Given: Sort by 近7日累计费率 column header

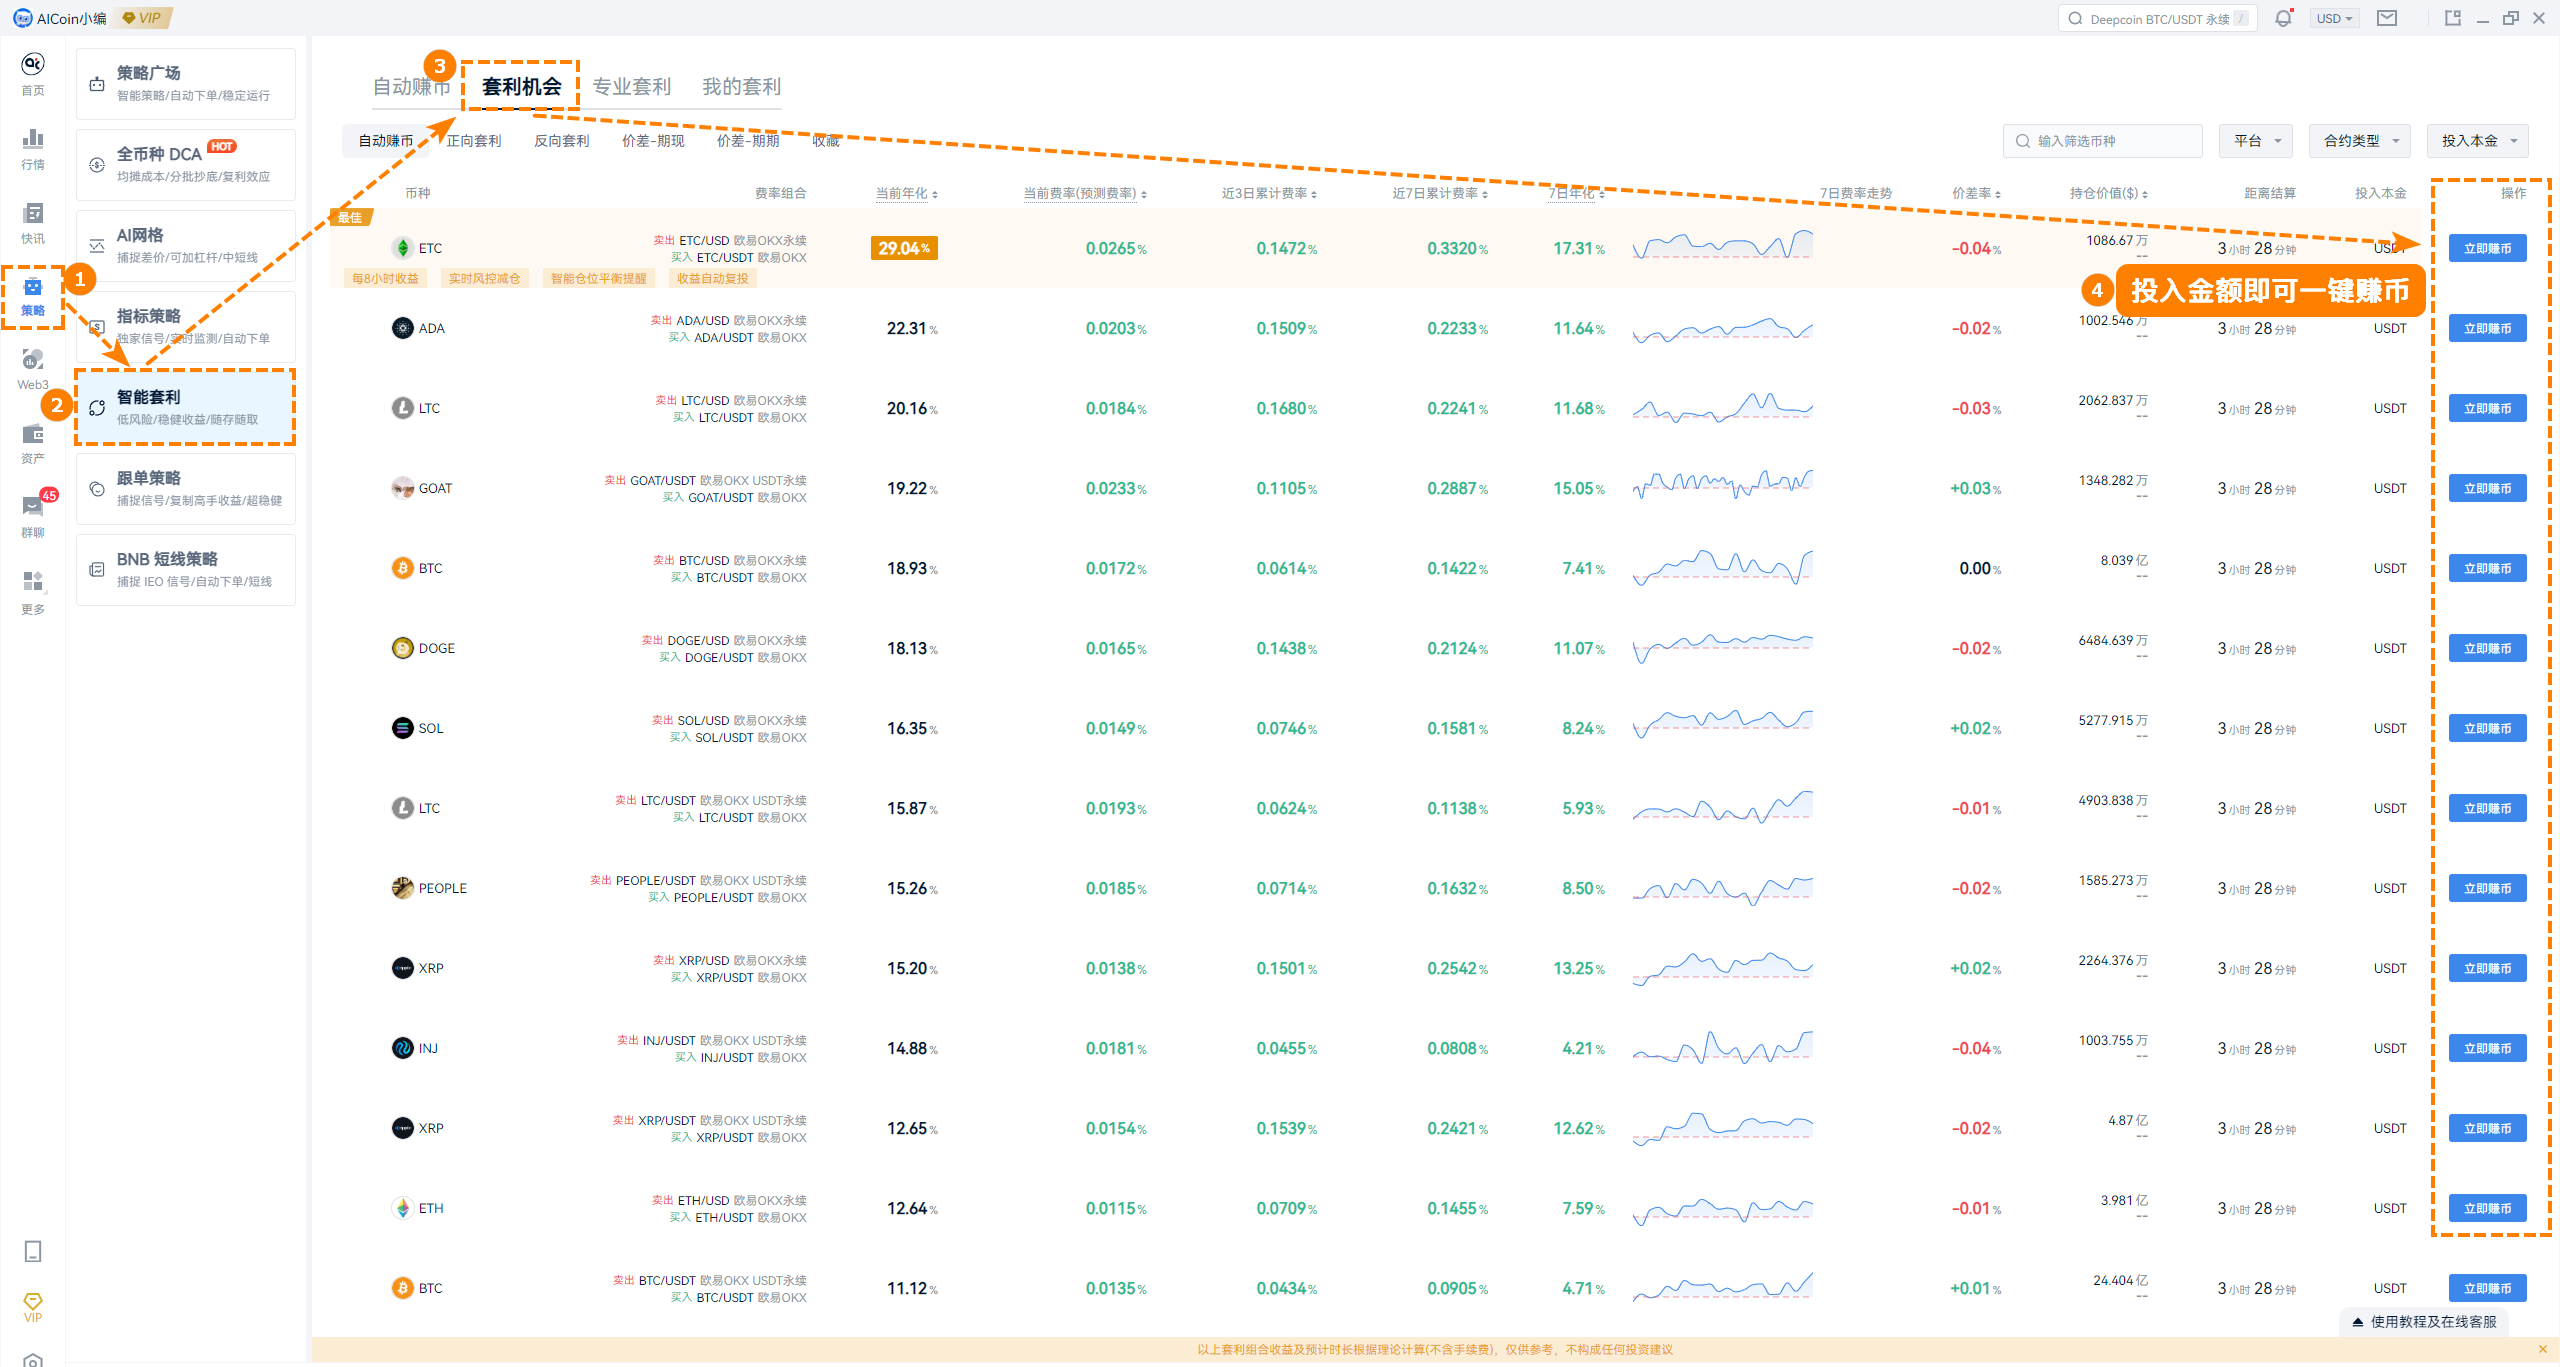Looking at the screenshot, I should point(1440,193).
